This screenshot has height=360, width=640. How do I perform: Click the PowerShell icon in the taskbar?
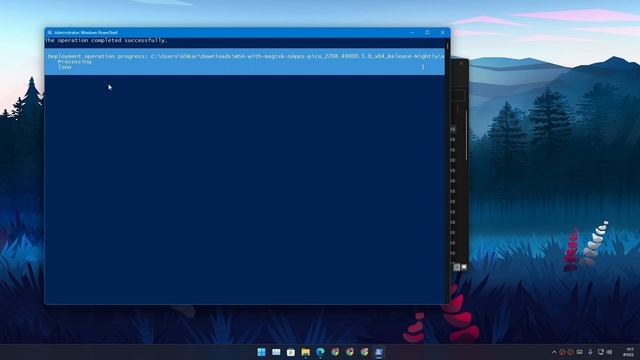tap(379, 352)
